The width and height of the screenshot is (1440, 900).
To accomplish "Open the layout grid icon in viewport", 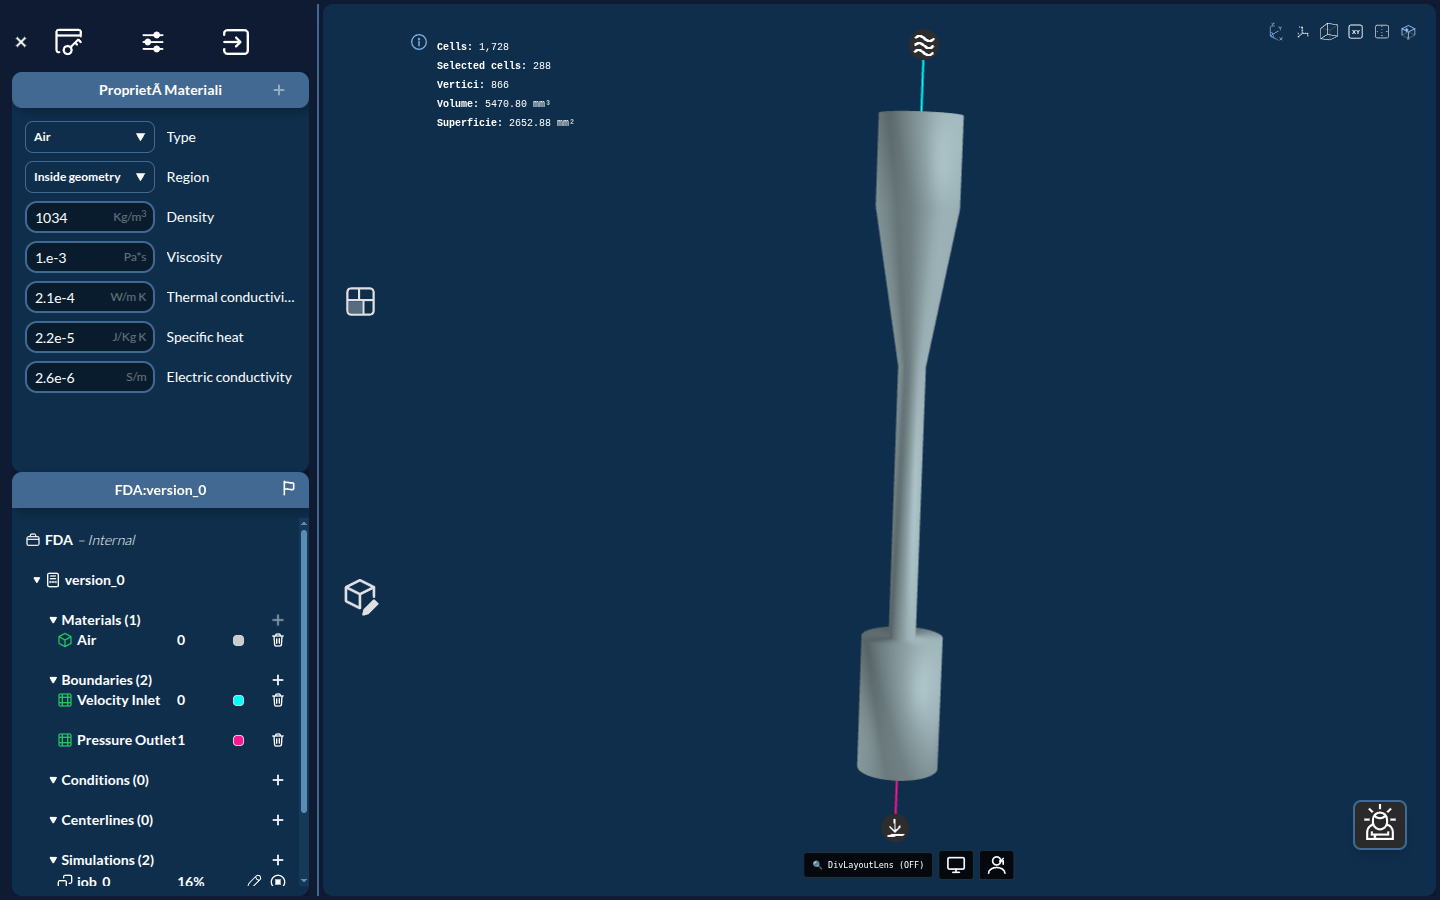I will point(360,301).
